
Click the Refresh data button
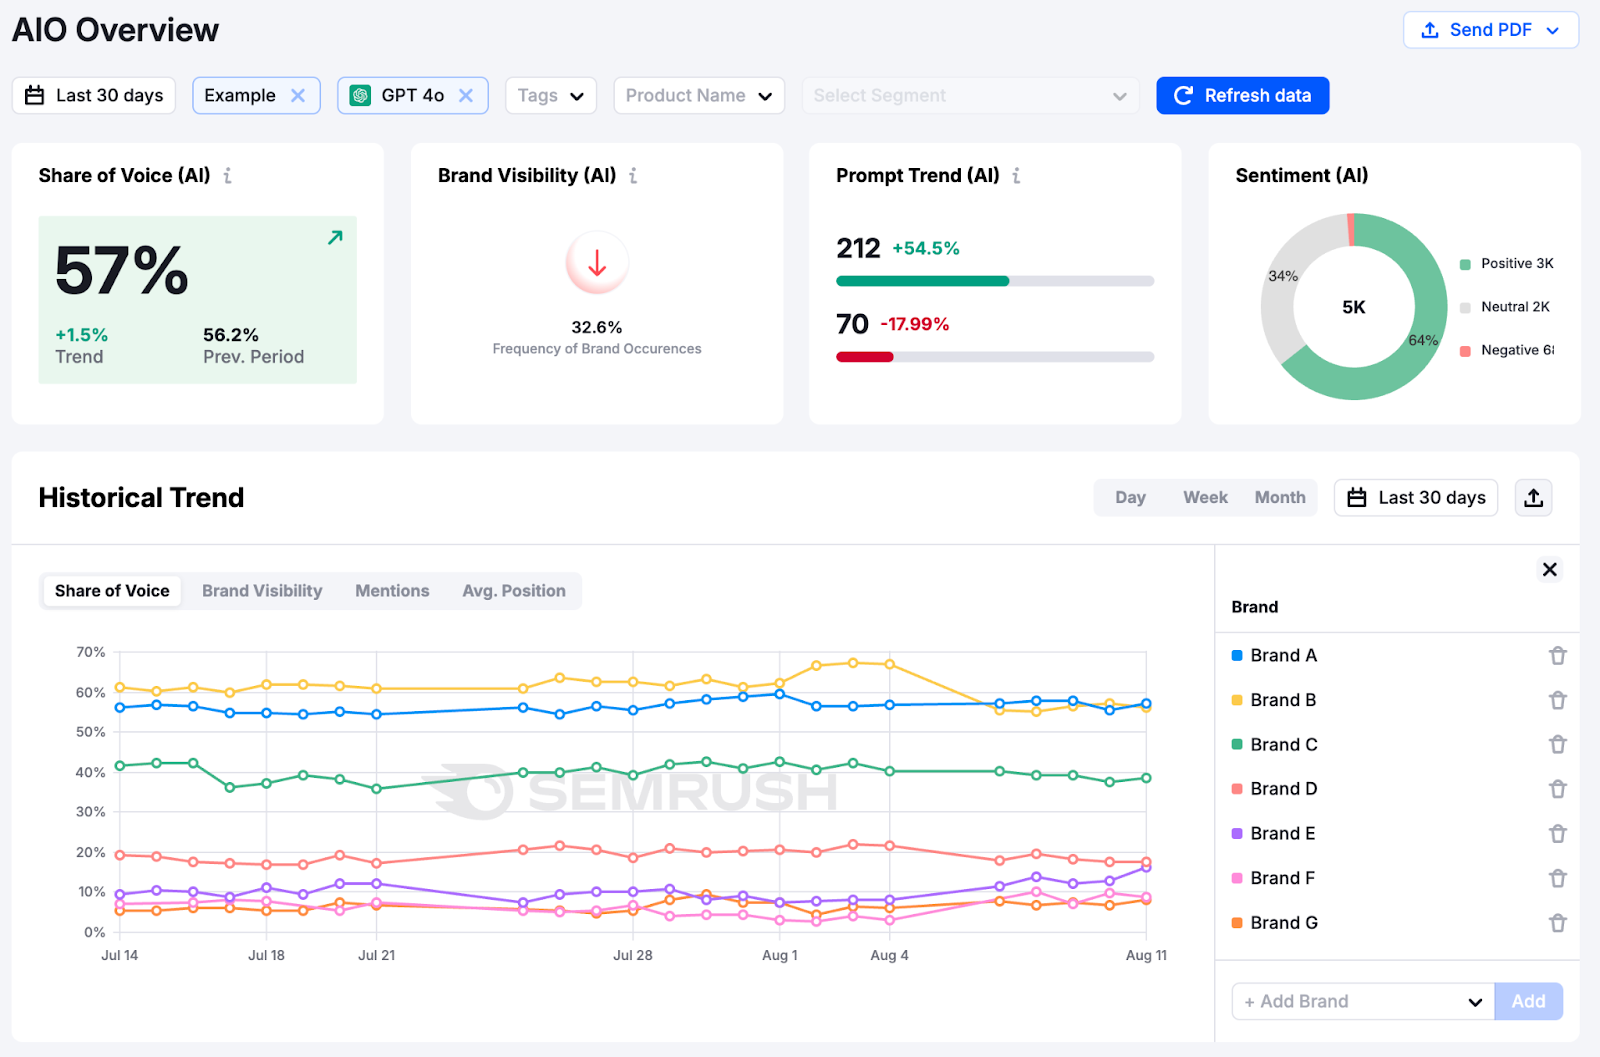click(1242, 95)
